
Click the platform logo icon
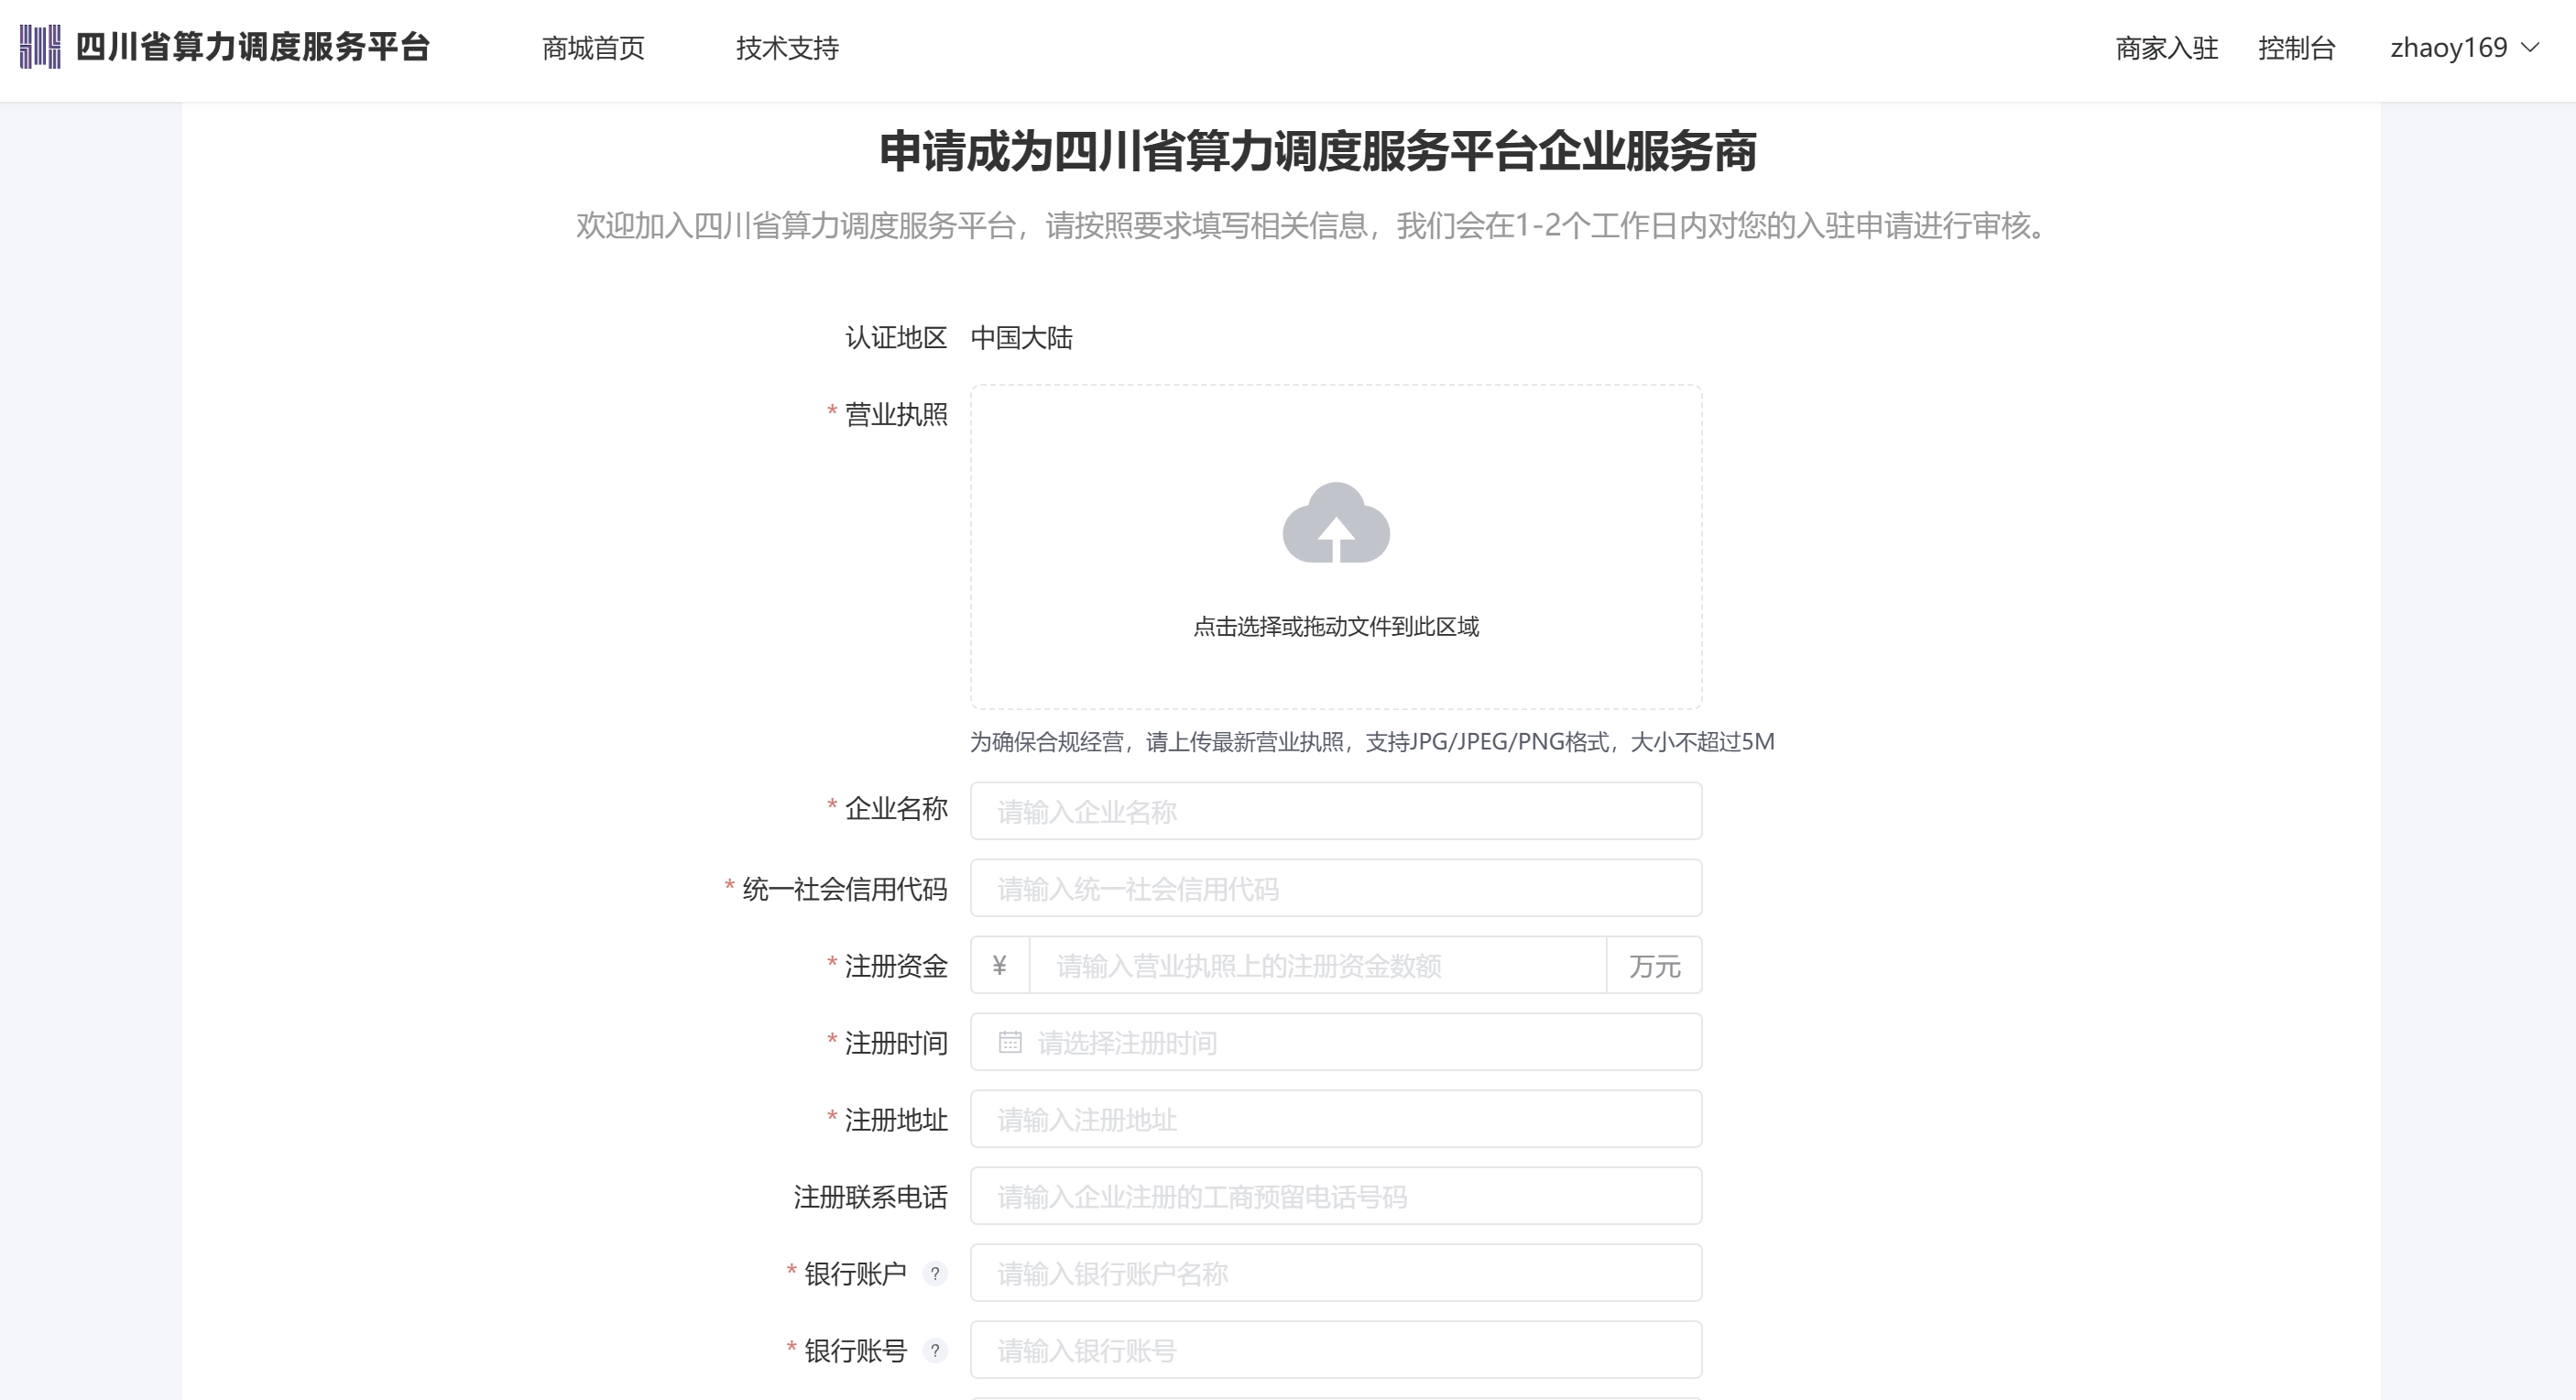click(x=40, y=47)
